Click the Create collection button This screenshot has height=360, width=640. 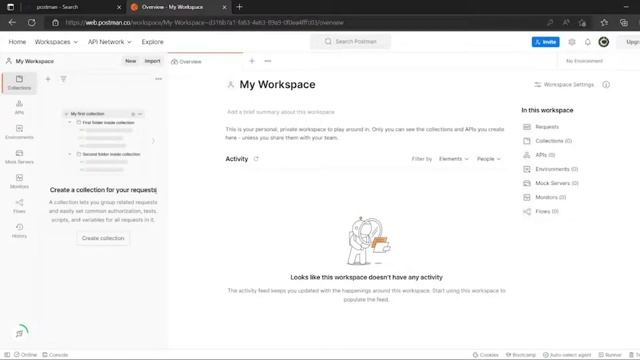103,238
